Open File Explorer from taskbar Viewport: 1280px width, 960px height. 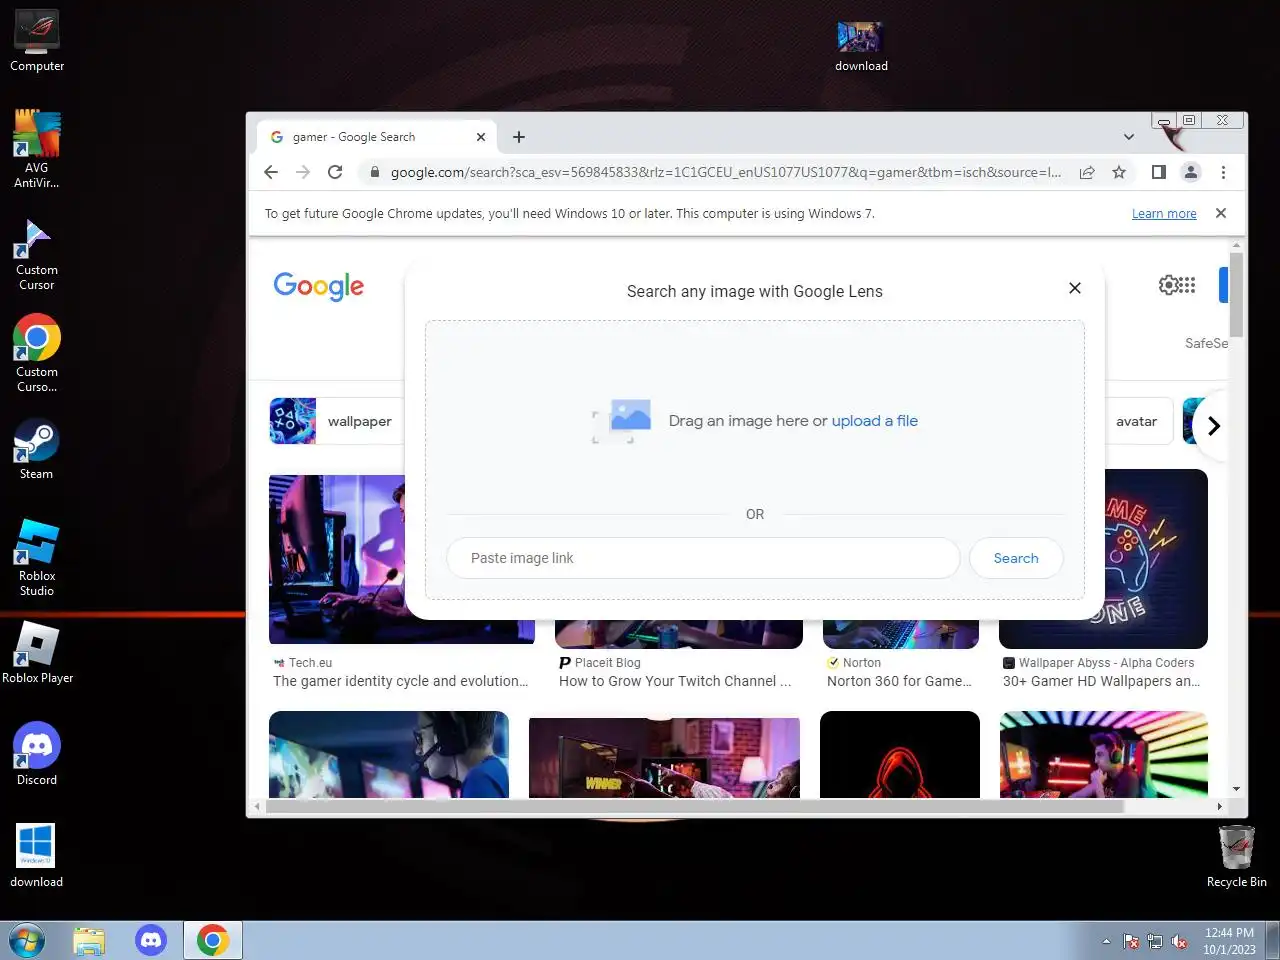coord(89,940)
